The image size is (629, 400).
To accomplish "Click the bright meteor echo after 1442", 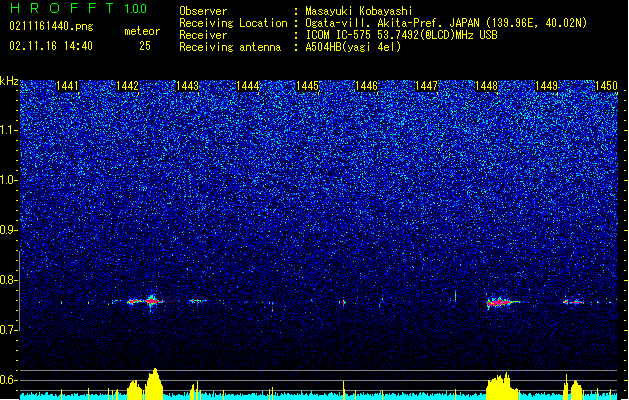I will click(x=152, y=301).
